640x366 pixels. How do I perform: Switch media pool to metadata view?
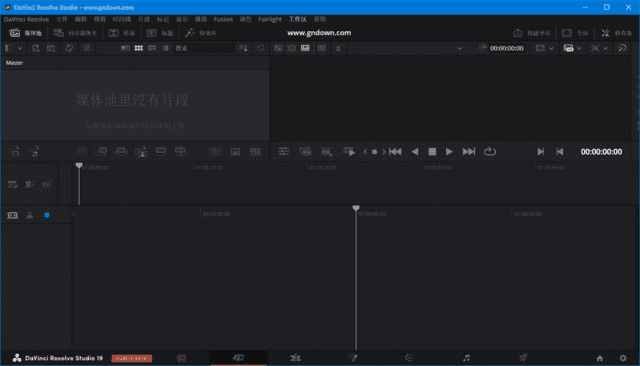(125, 48)
